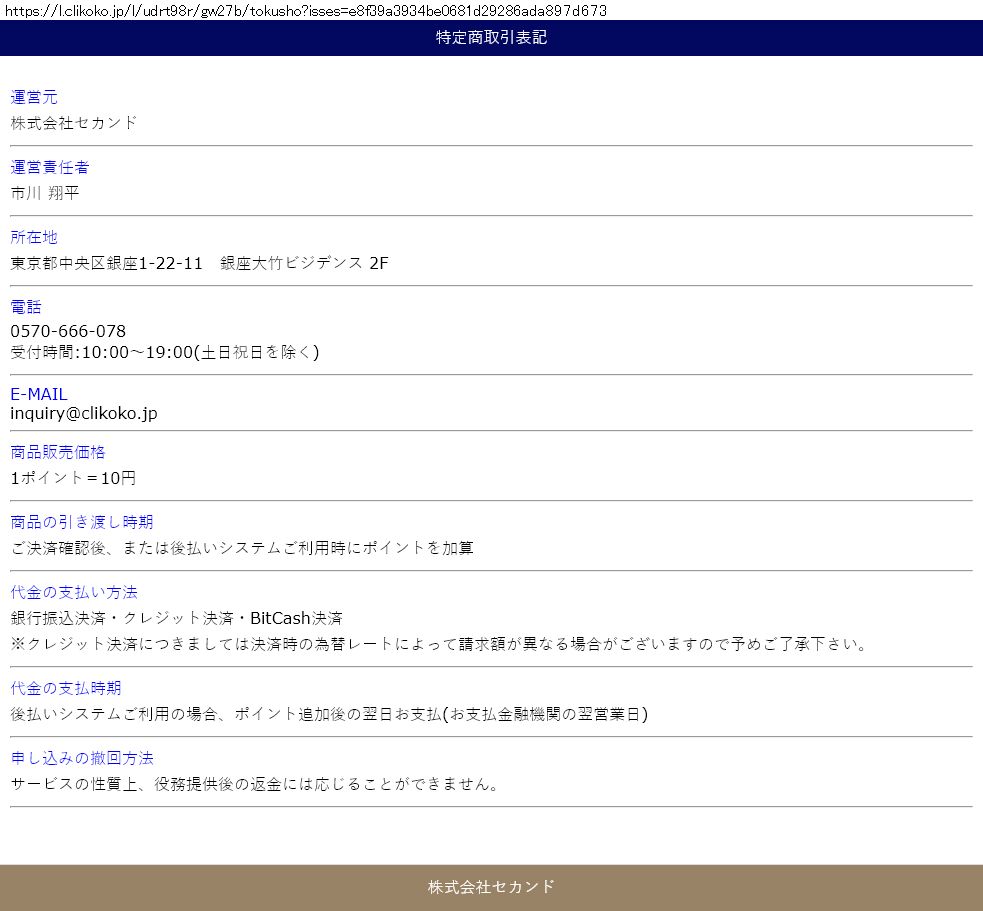
Task: Click the ※クレジット決済 exchange rate note
Action: click(x=439, y=644)
